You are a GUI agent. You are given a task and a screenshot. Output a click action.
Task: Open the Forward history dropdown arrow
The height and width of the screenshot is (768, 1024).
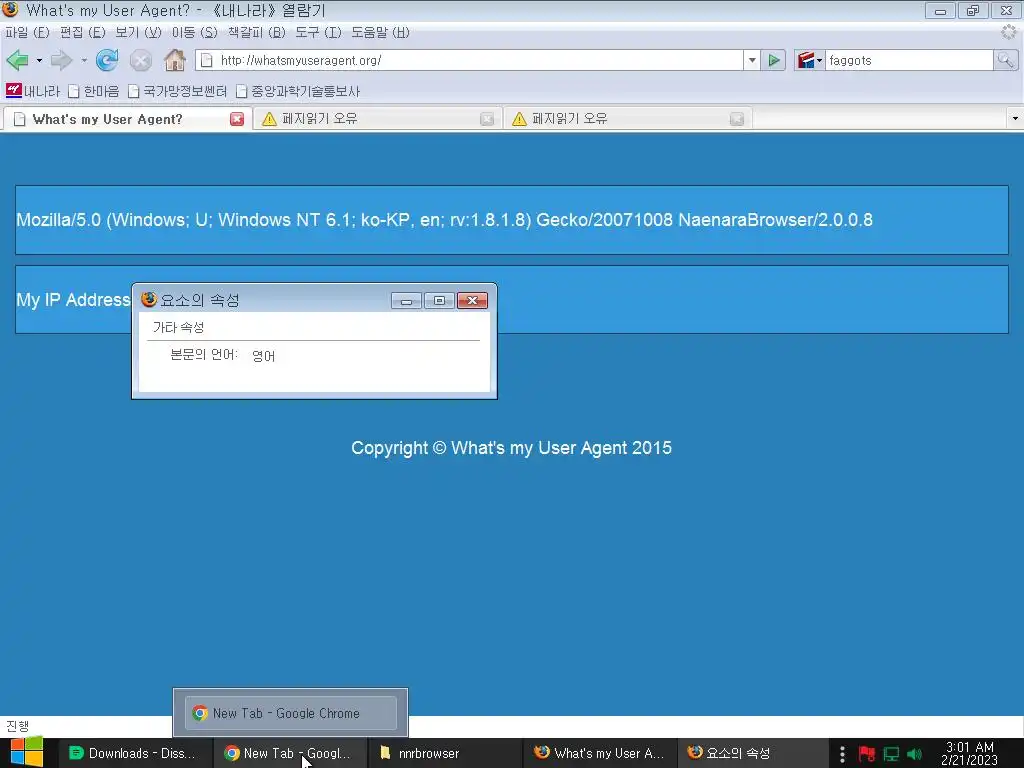point(84,61)
